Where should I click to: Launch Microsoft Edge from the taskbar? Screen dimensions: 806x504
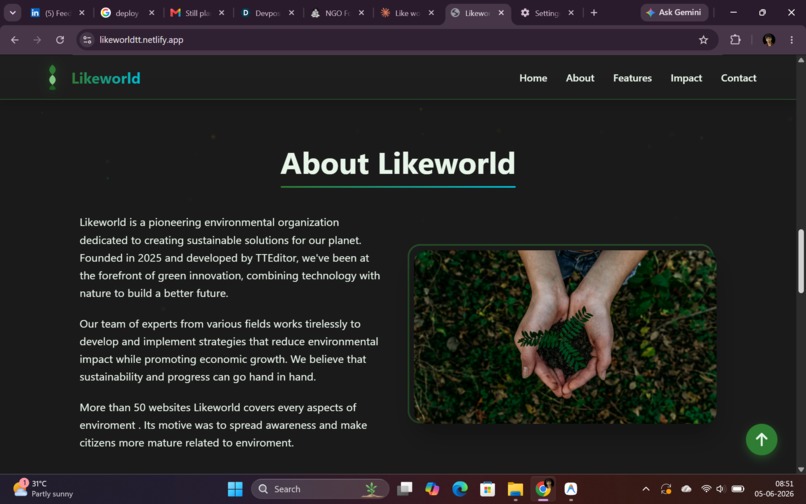pyautogui.click(x=460, y=489)
